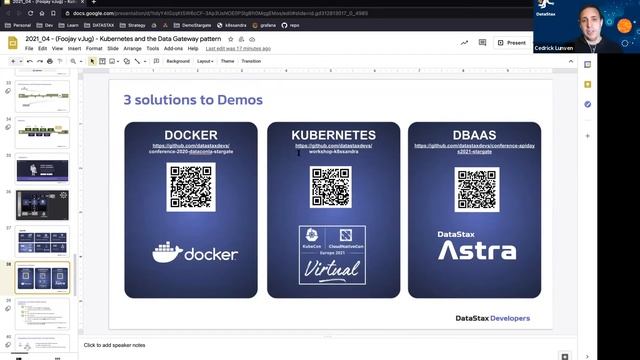The image size is (640, 360).
Task: Open the Slide menu
Action: coord(113,49)
